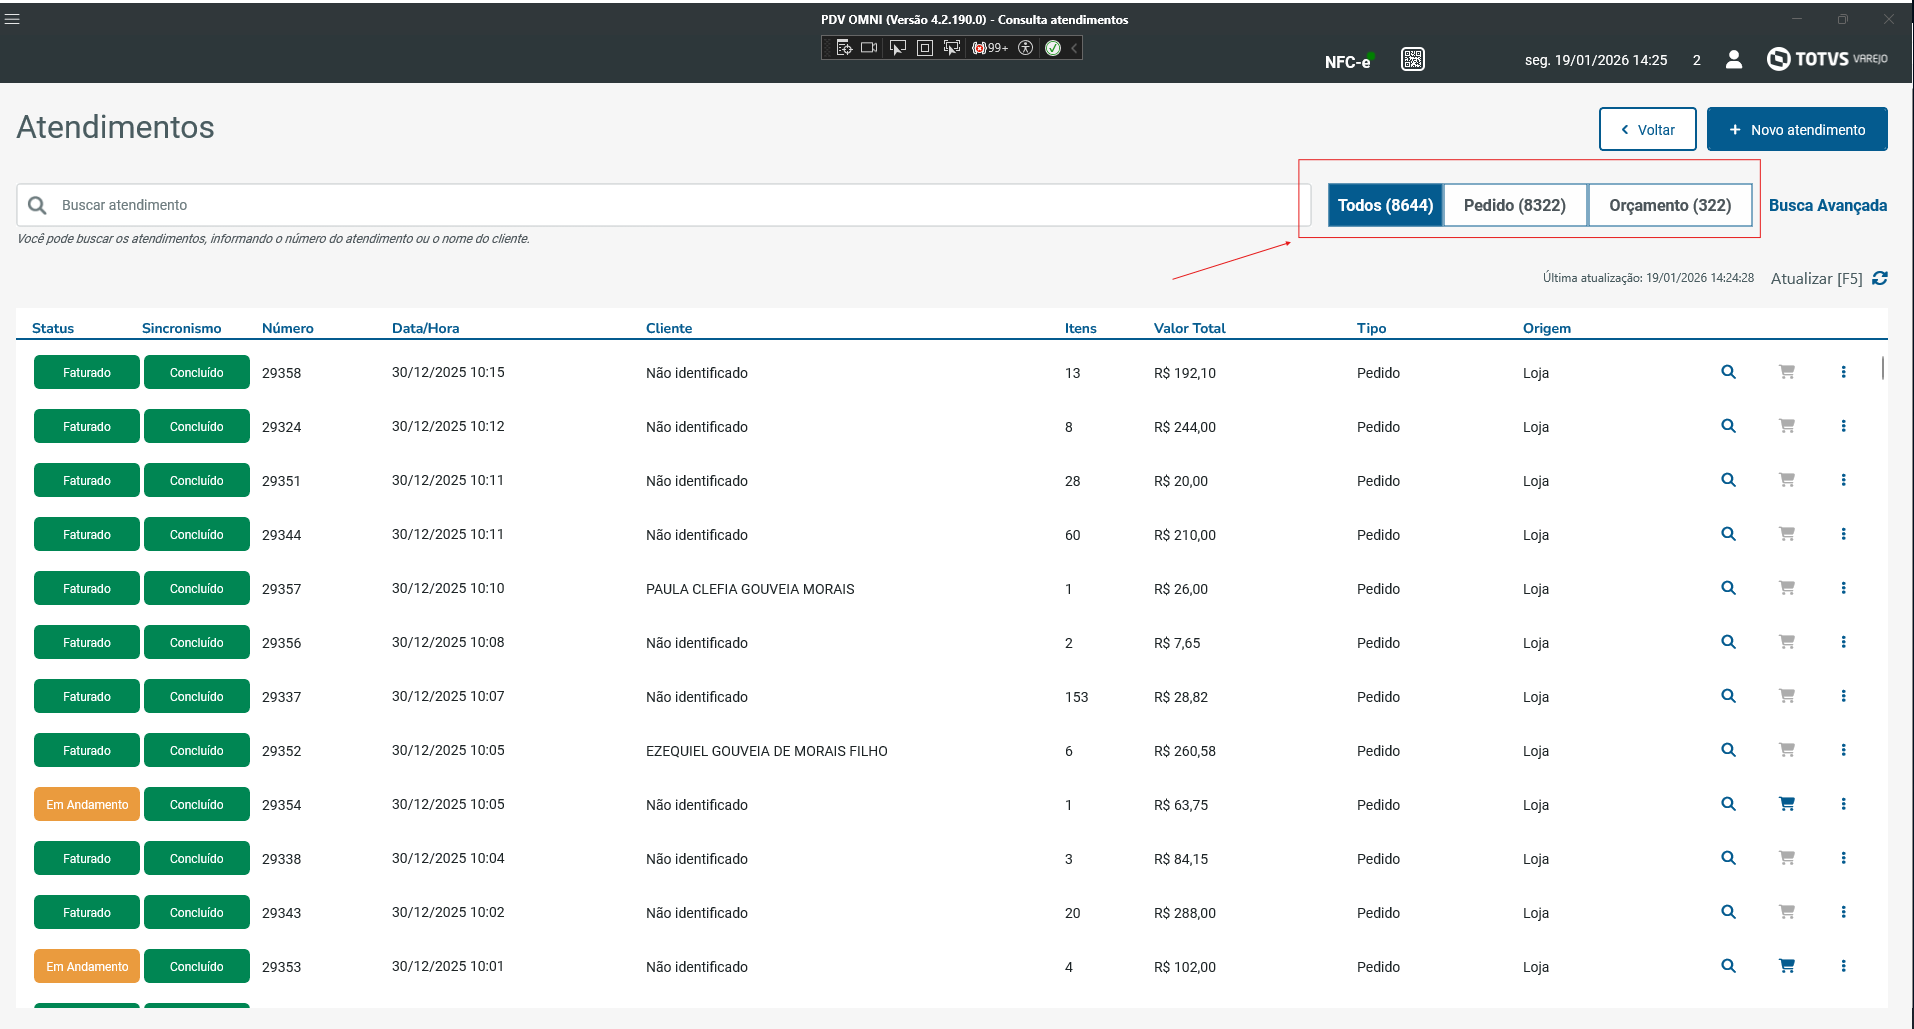Click the green checkmark status icon
1914x1029 pixels.
click(1053, 48)
